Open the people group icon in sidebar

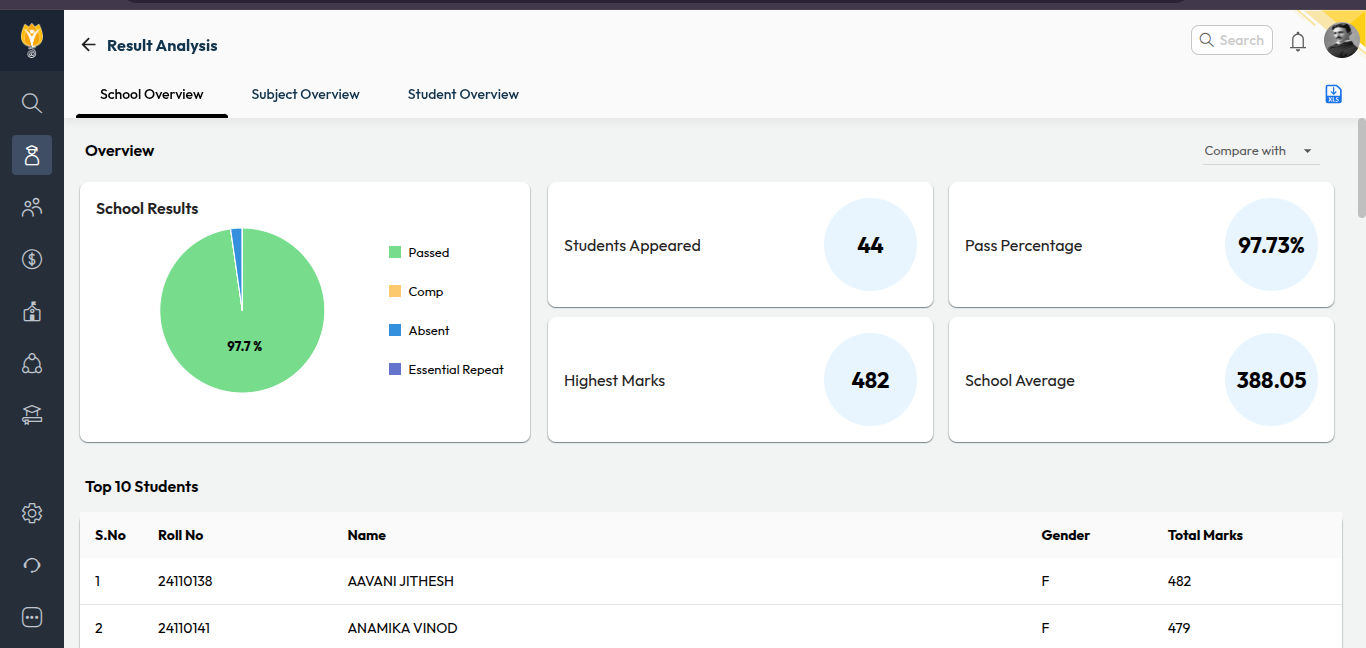(32, 207)
